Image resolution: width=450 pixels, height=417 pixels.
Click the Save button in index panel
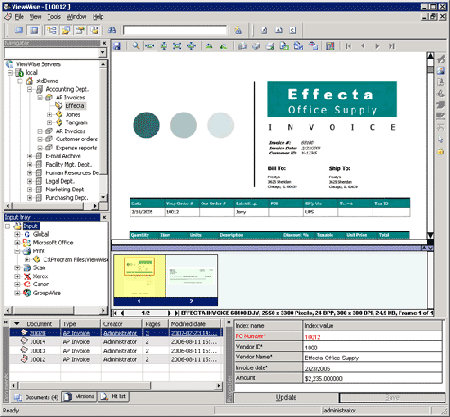pyautogui.click(x=392, y=397)
